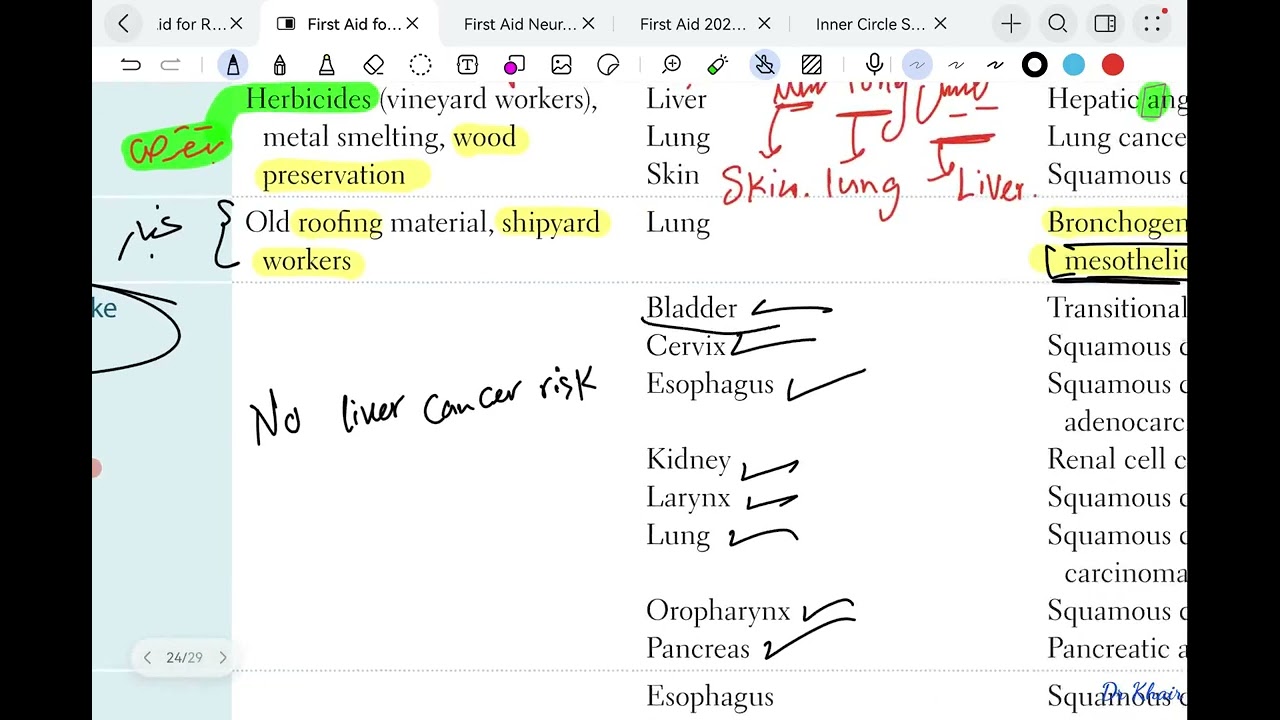Redo the last undone stroke

point(170,65)
